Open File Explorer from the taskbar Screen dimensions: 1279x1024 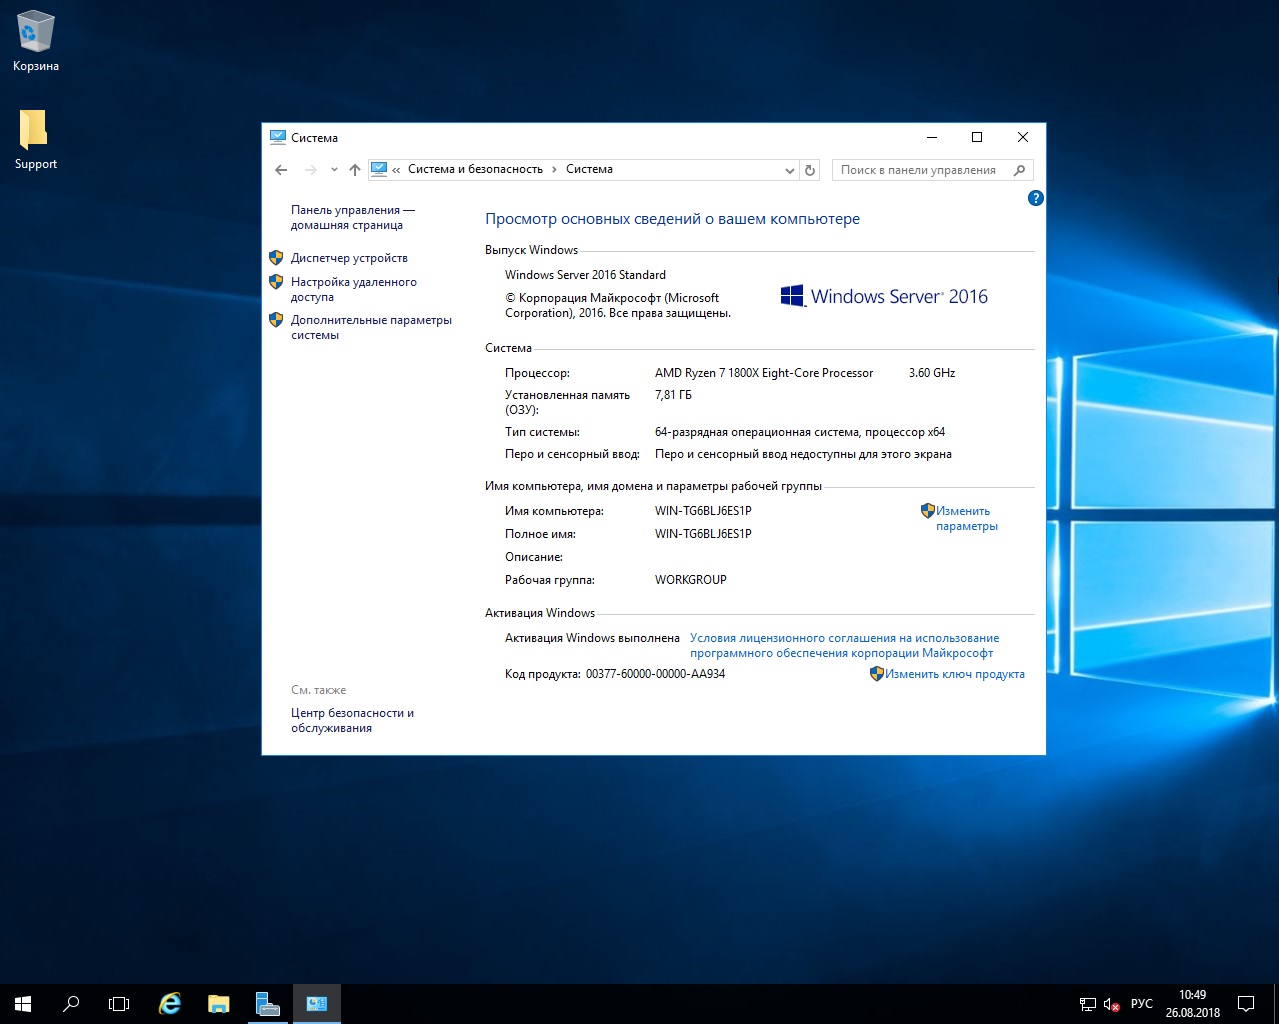(x=218, y=1004)
